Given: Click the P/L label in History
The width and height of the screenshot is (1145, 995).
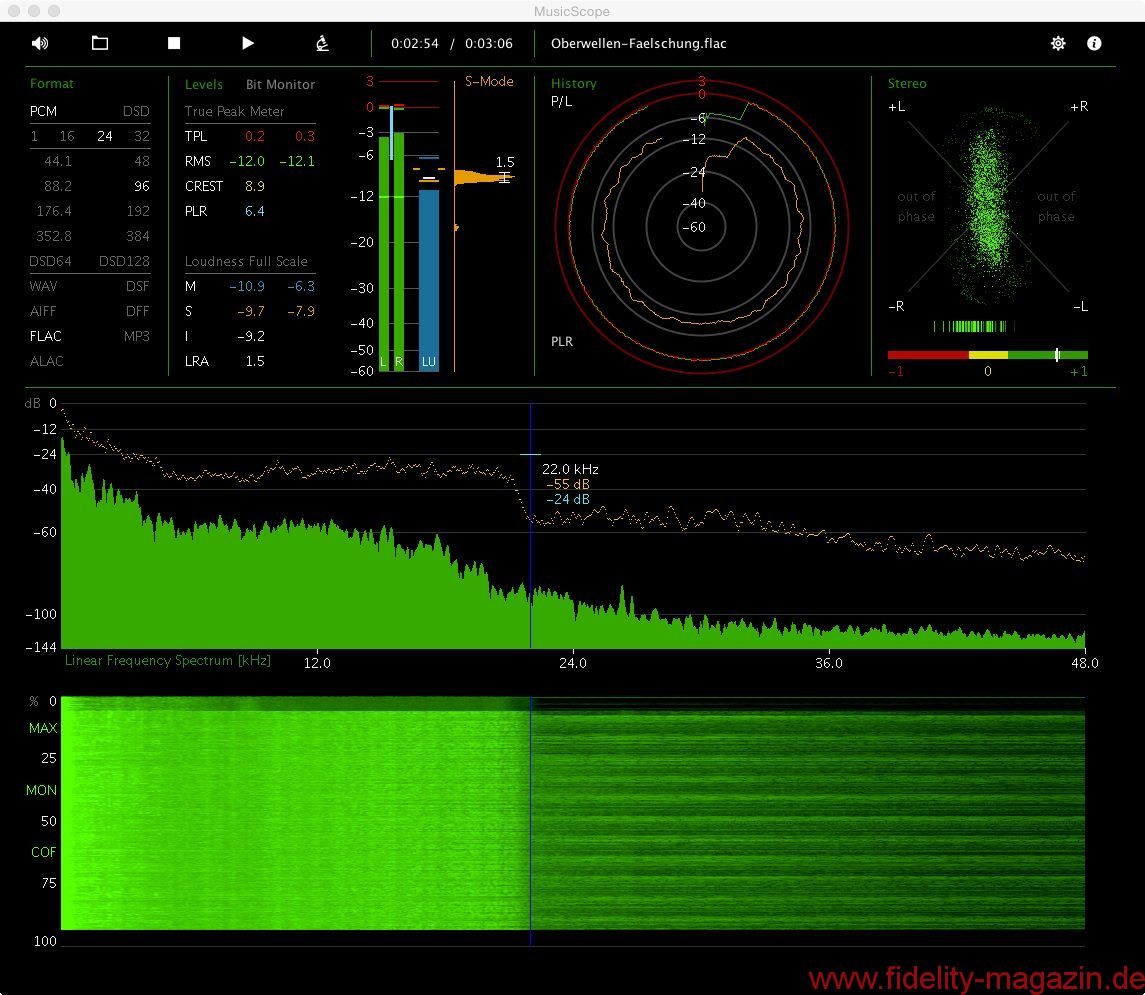Looking at the screenshot, I should [x=562, y=102].
